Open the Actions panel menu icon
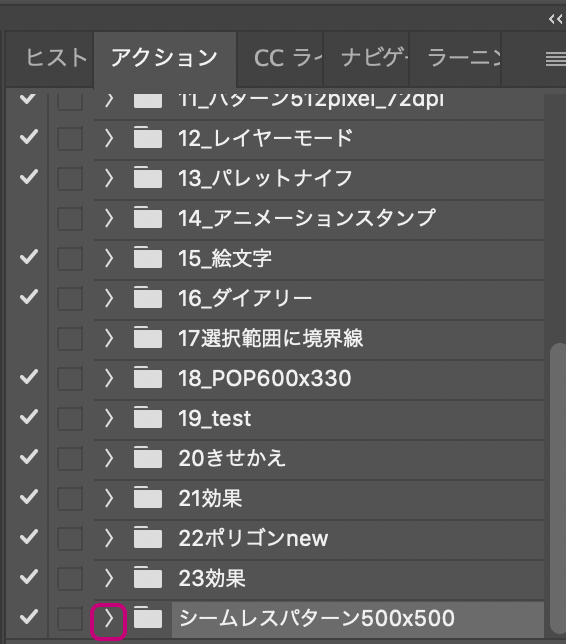This screenshot has height=644, width=566. tap(555, 59)
